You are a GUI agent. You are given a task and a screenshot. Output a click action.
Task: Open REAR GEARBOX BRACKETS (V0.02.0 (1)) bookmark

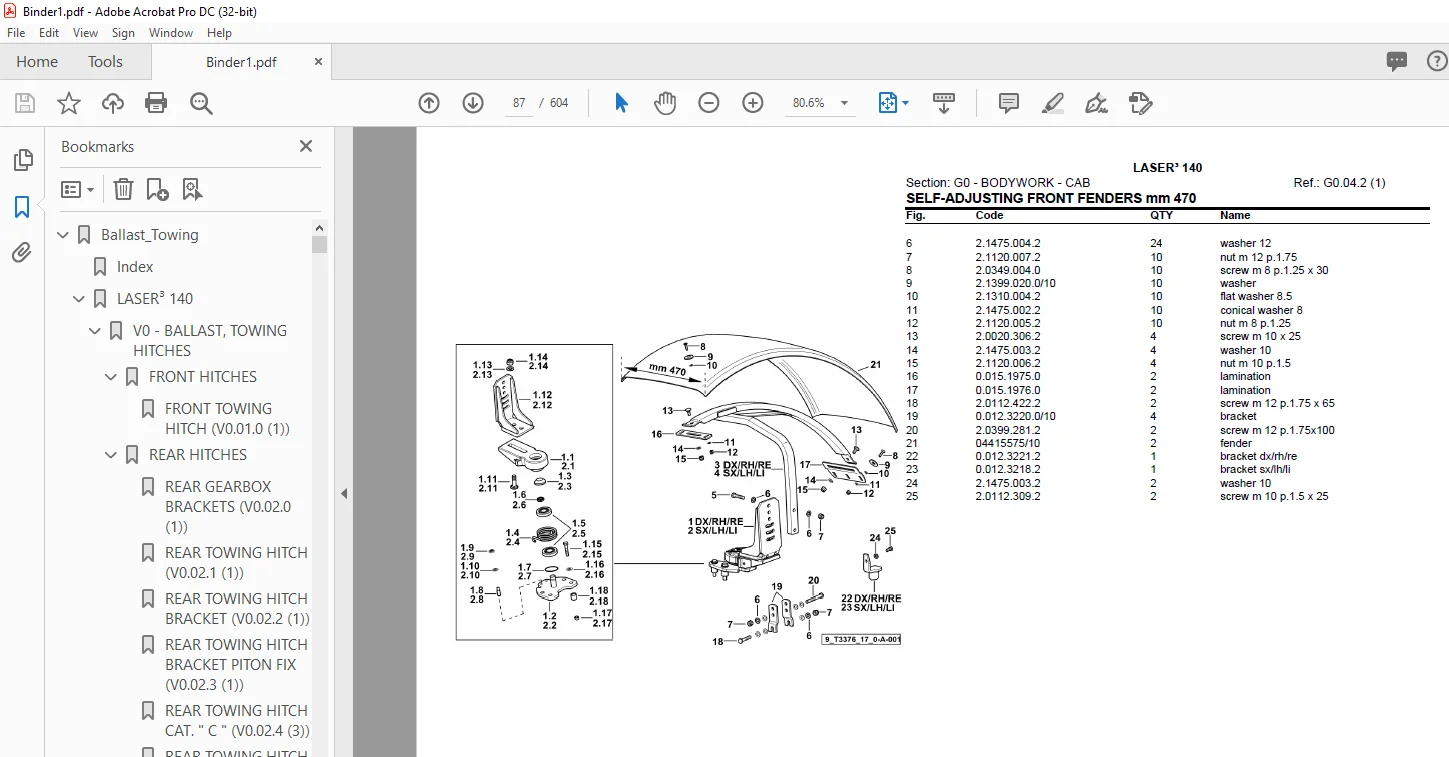228,507
